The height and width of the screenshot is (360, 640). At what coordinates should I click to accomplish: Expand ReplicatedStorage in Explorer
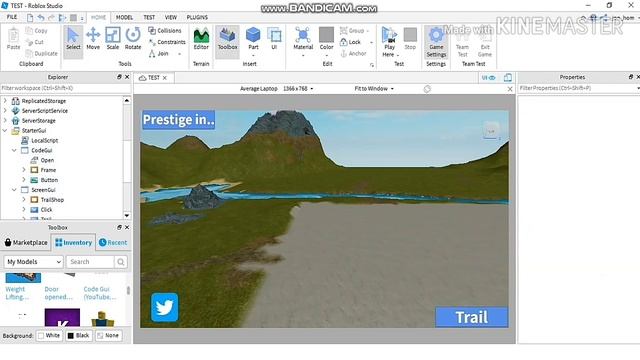[5, 101]
